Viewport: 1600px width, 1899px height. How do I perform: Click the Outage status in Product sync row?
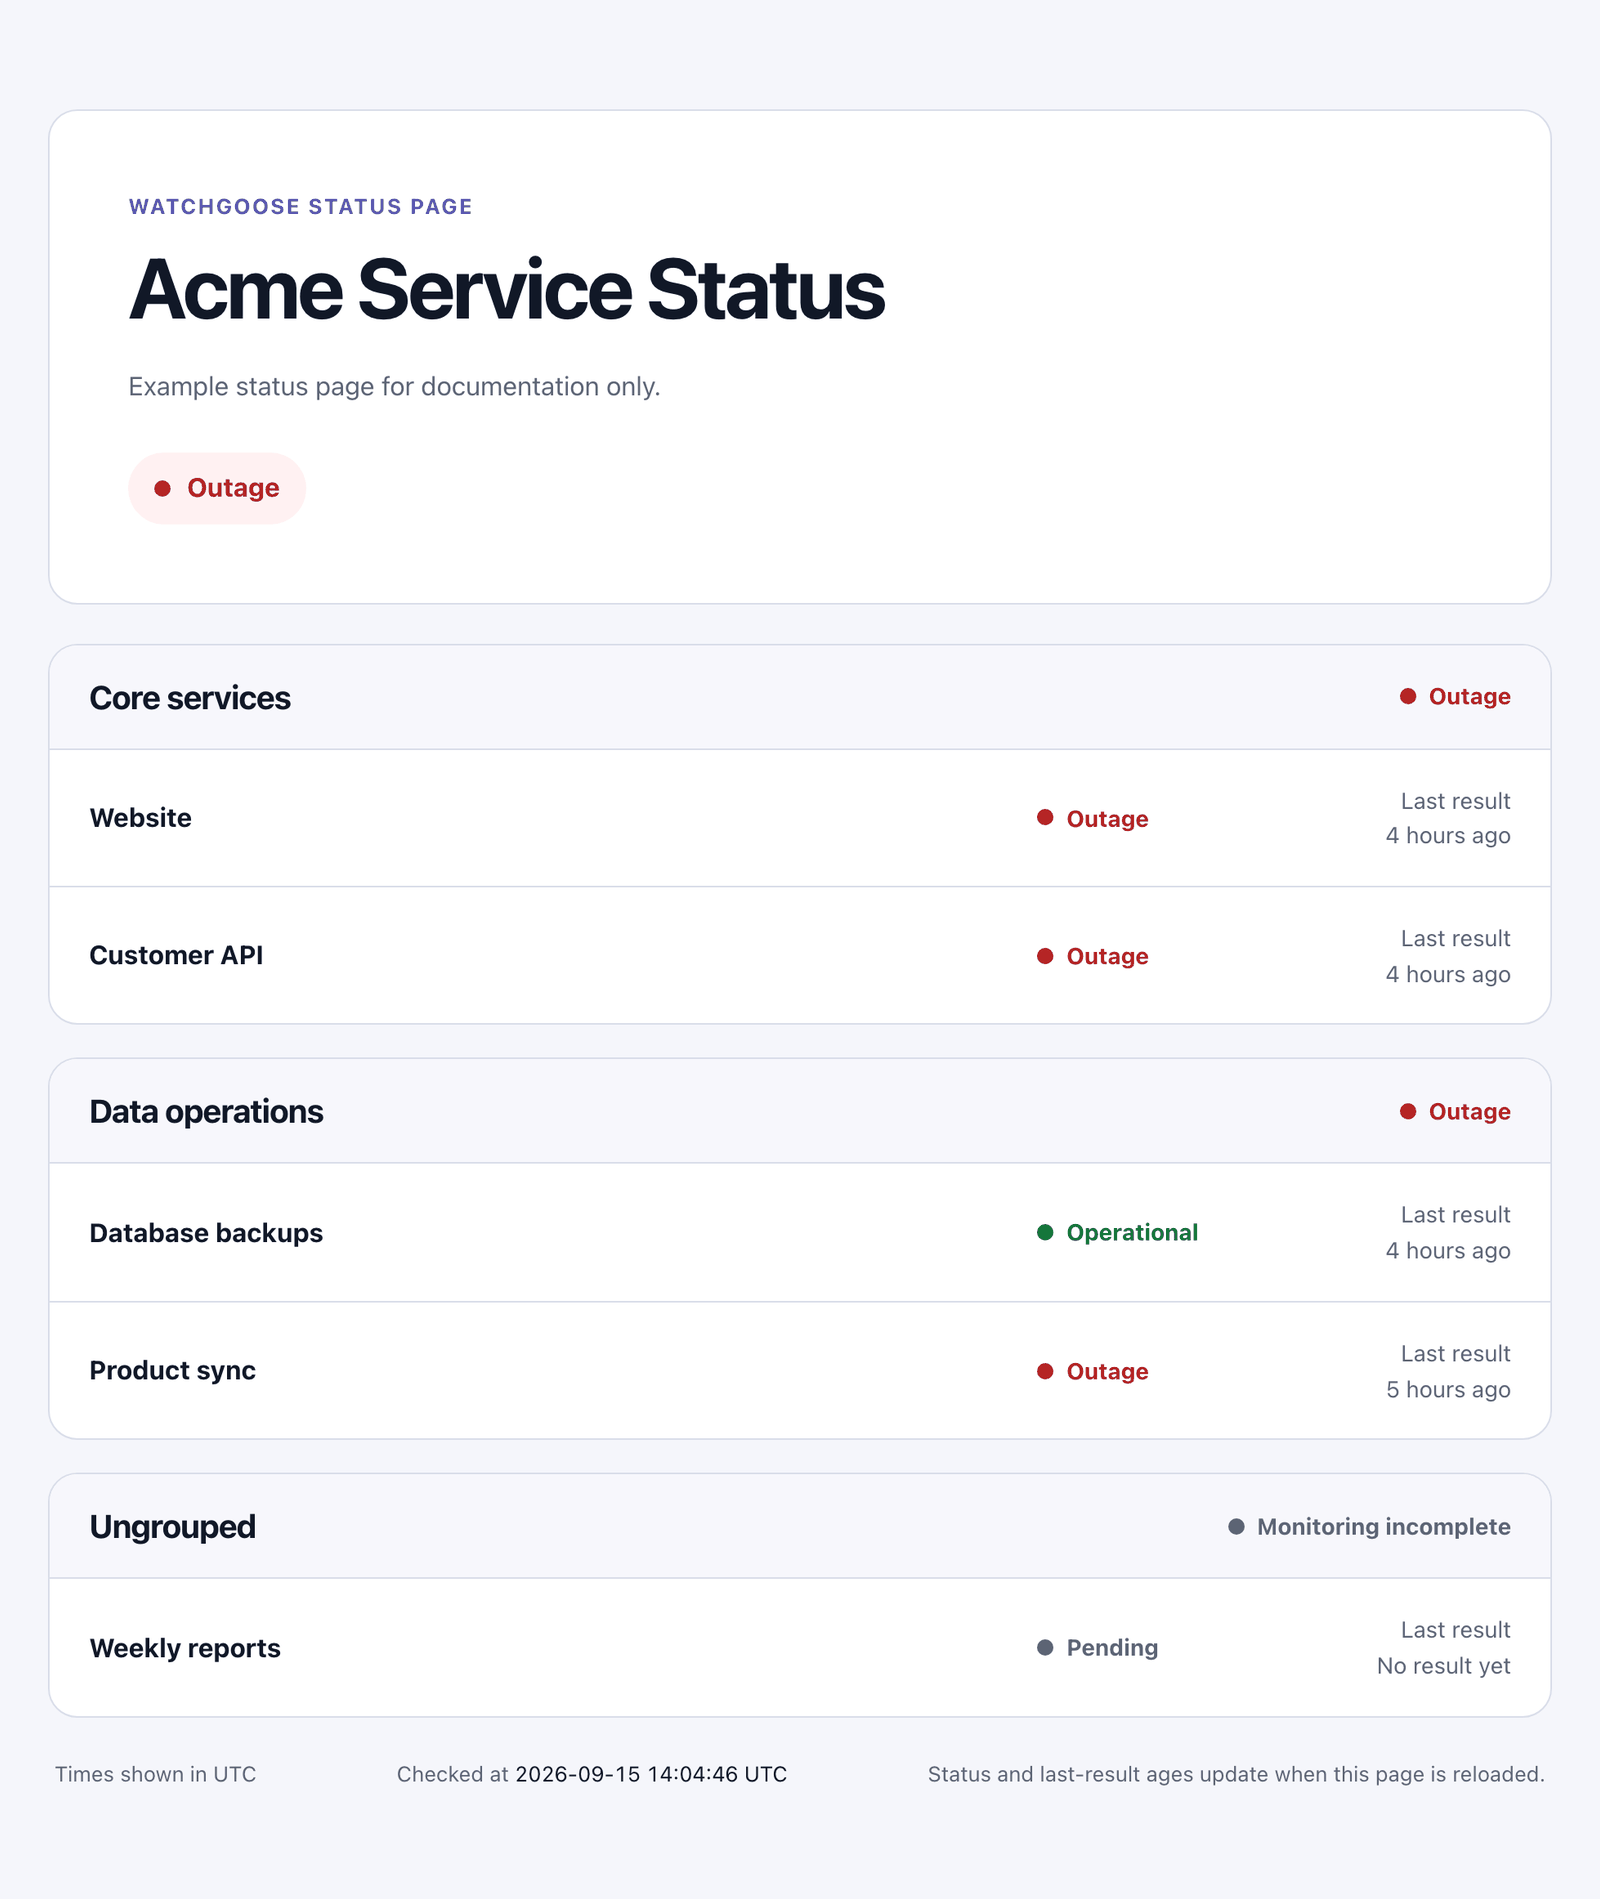1107,1372
